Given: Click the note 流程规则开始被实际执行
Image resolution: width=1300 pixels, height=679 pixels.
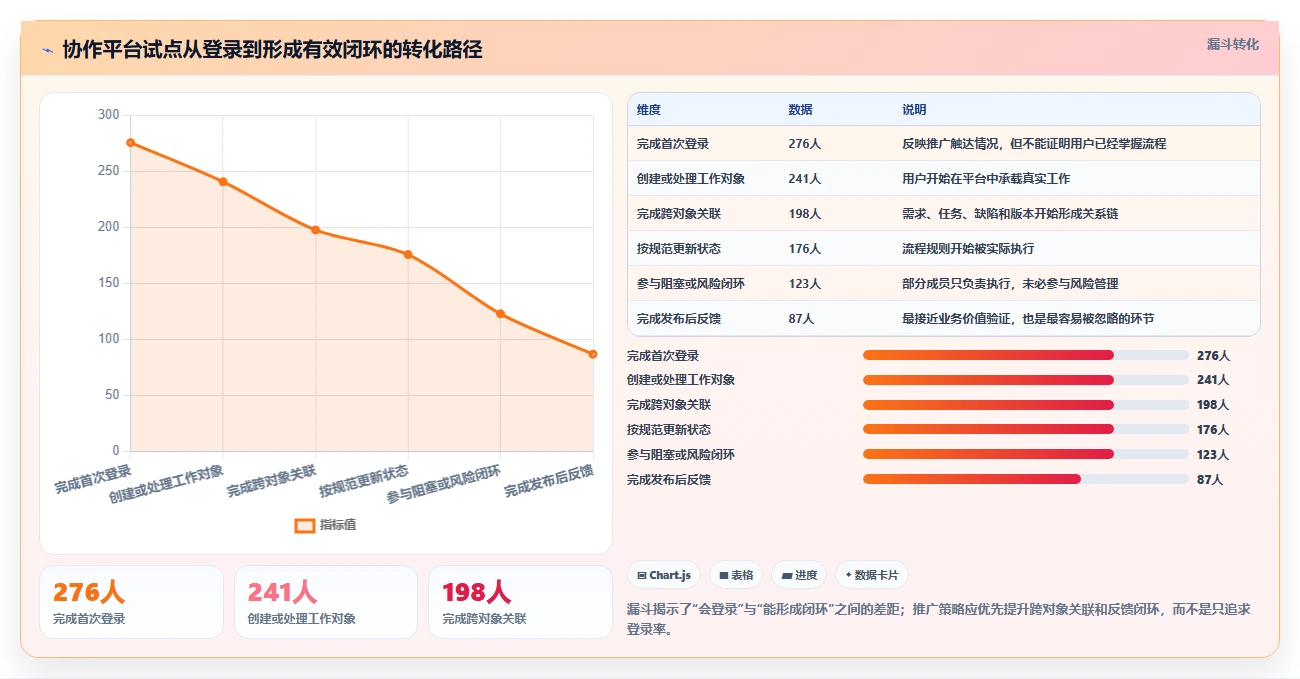Looking at the screenshot, I should [968, 249].
